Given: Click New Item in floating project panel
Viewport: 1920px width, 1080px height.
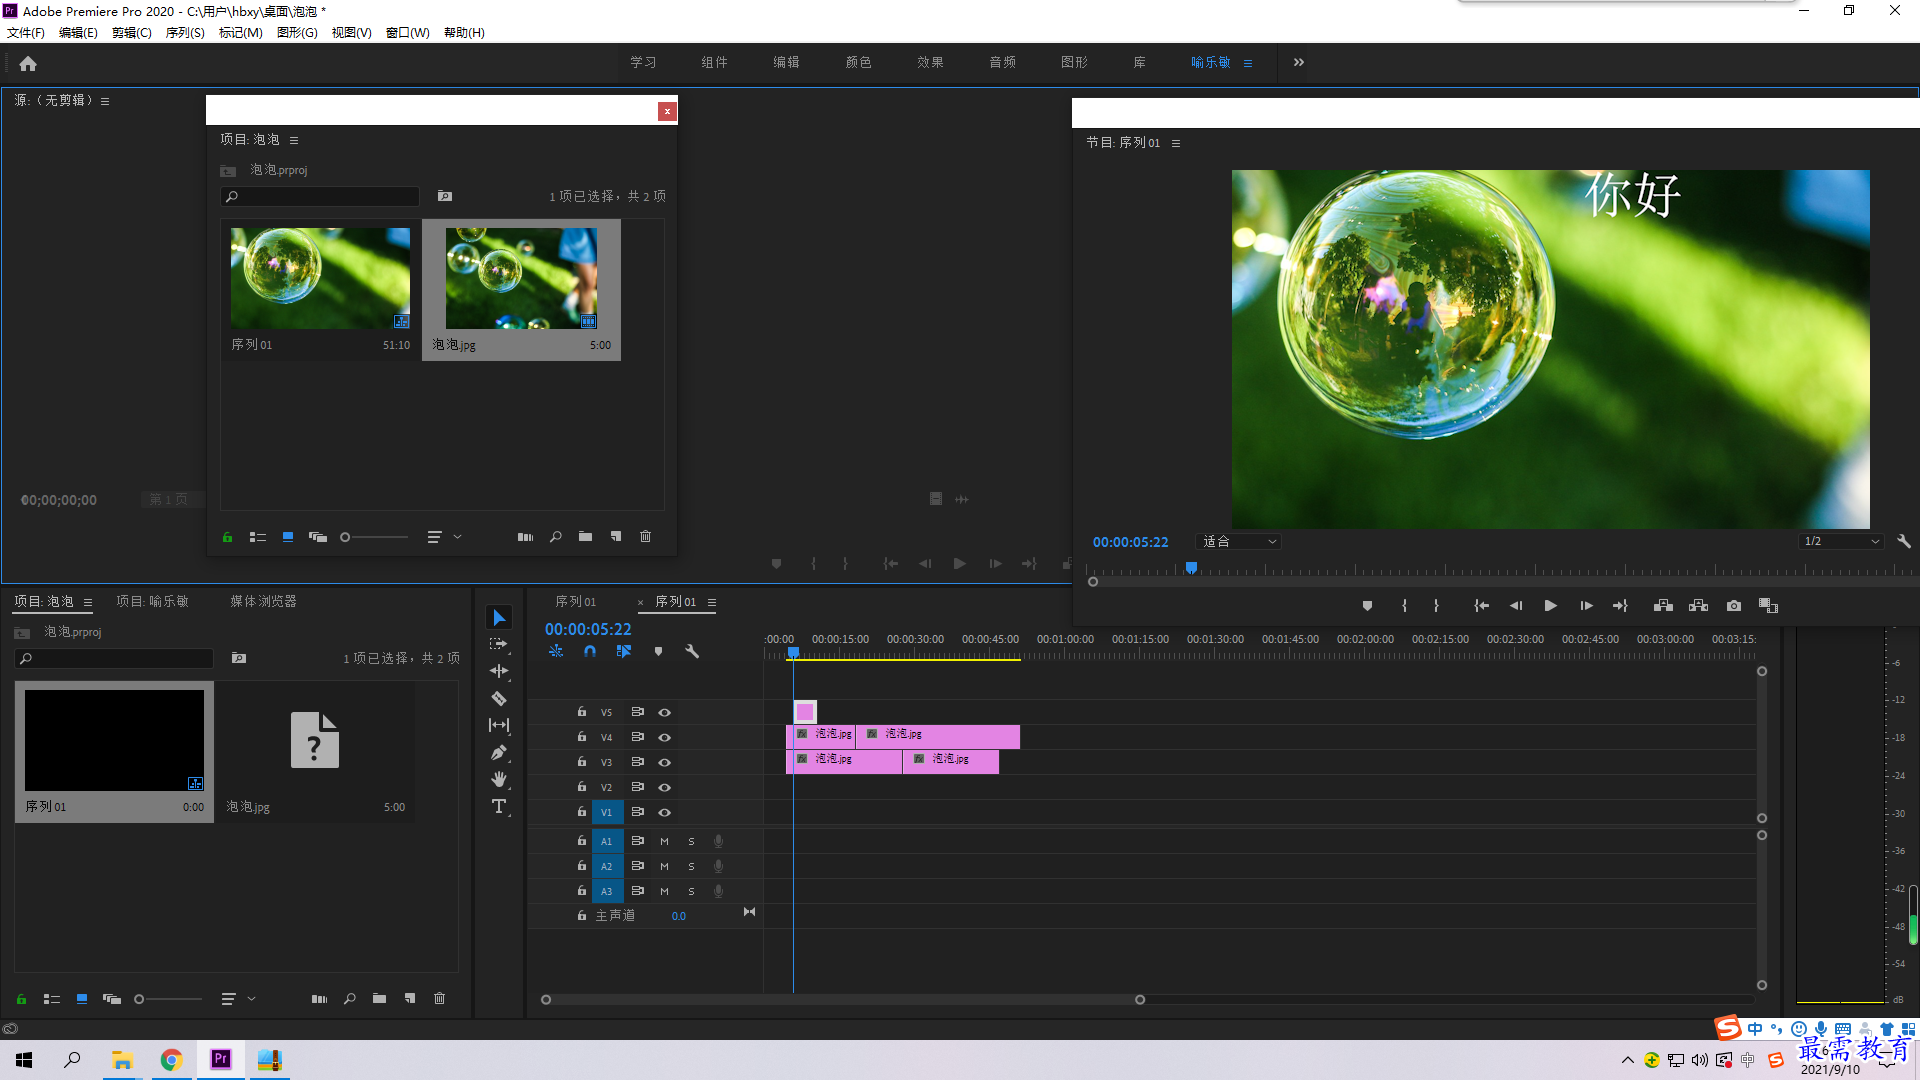Looking at the screenshot, I should (x=616, y=537).
